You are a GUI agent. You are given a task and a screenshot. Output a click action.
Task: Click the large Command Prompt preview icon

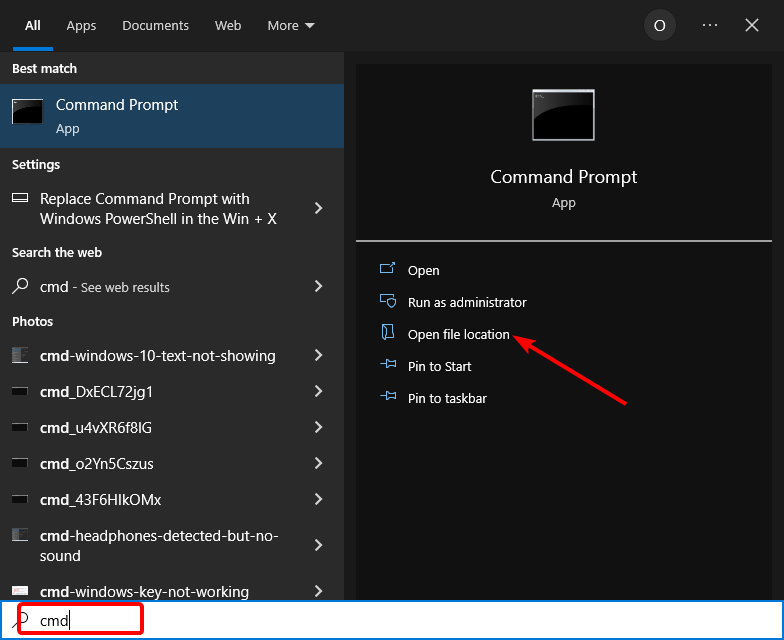(564, 115)
